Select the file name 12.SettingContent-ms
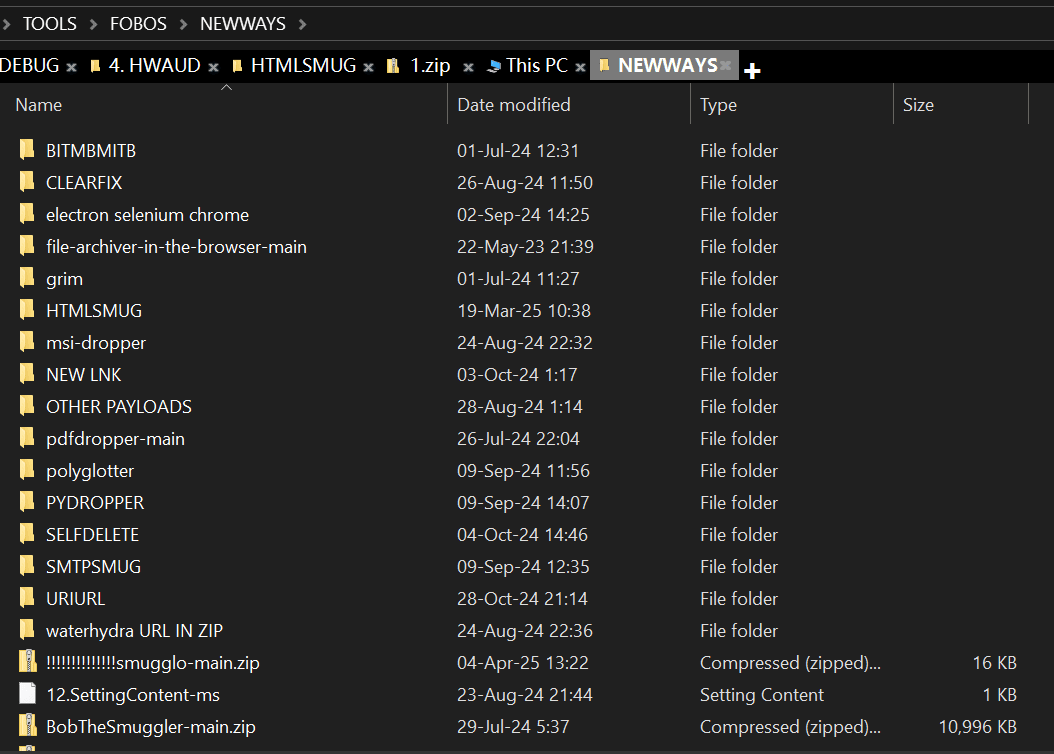 pyautogui.click(x=133, y=695)
